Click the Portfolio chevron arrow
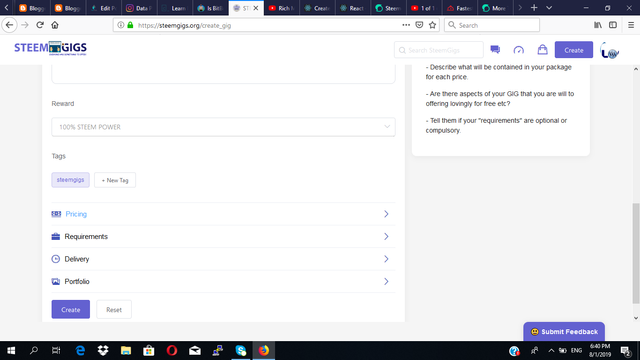 (386, 281)
